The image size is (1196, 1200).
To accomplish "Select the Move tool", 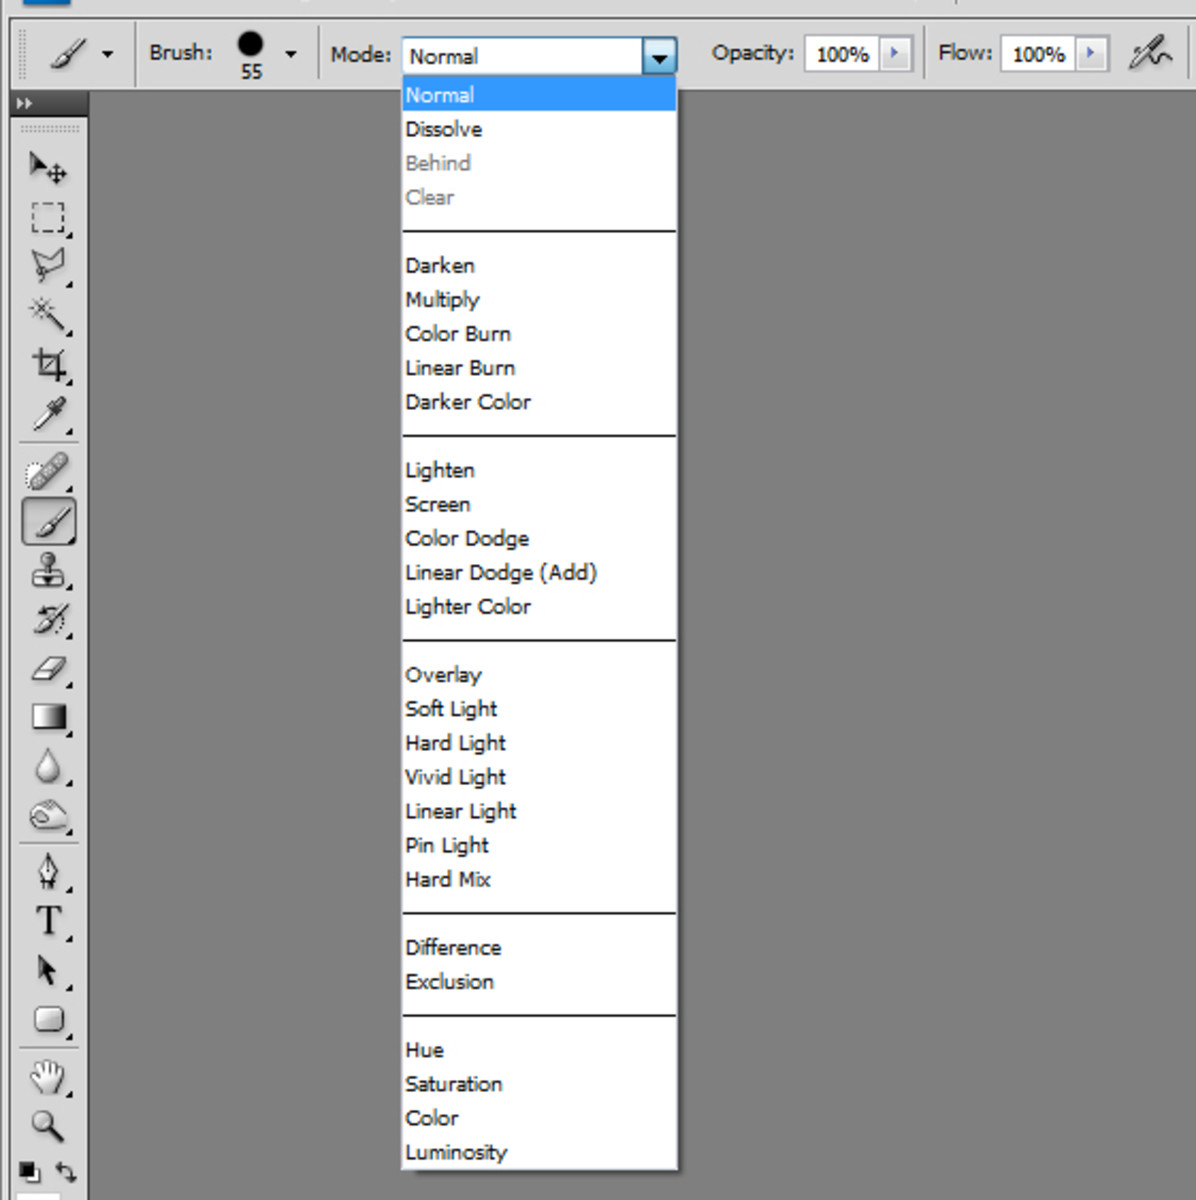I will (x=47, y=169).
